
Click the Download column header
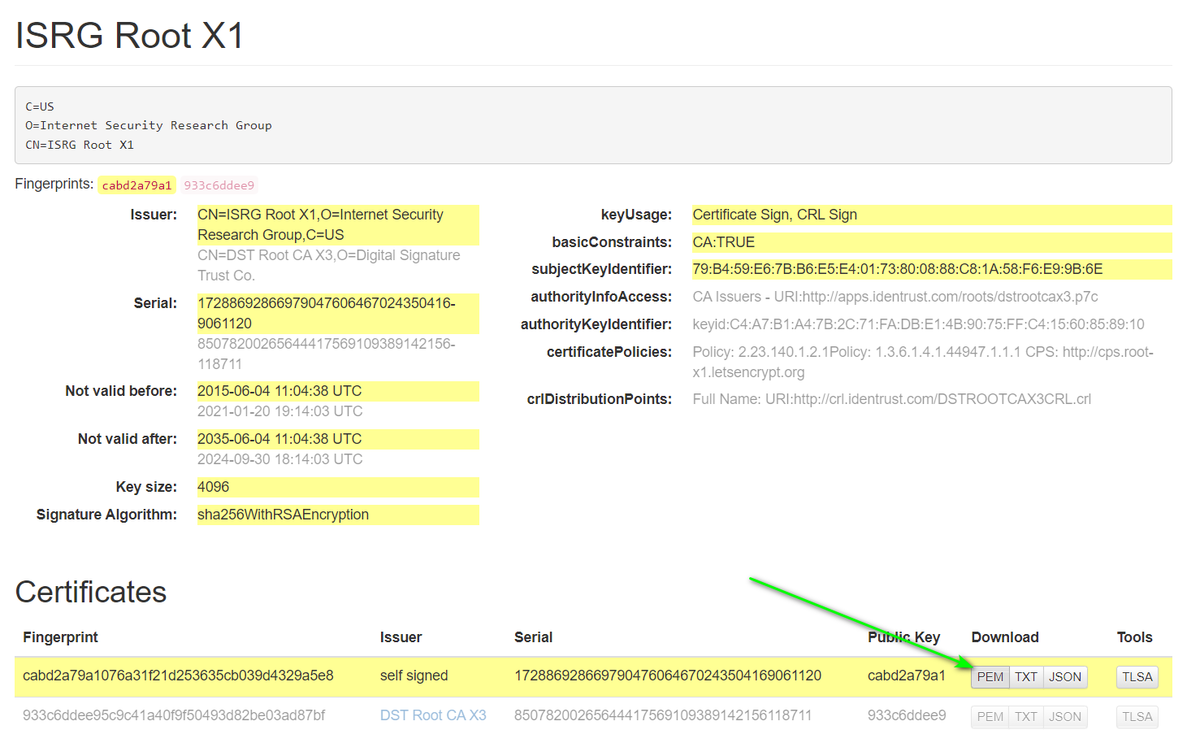[1005, 637]
